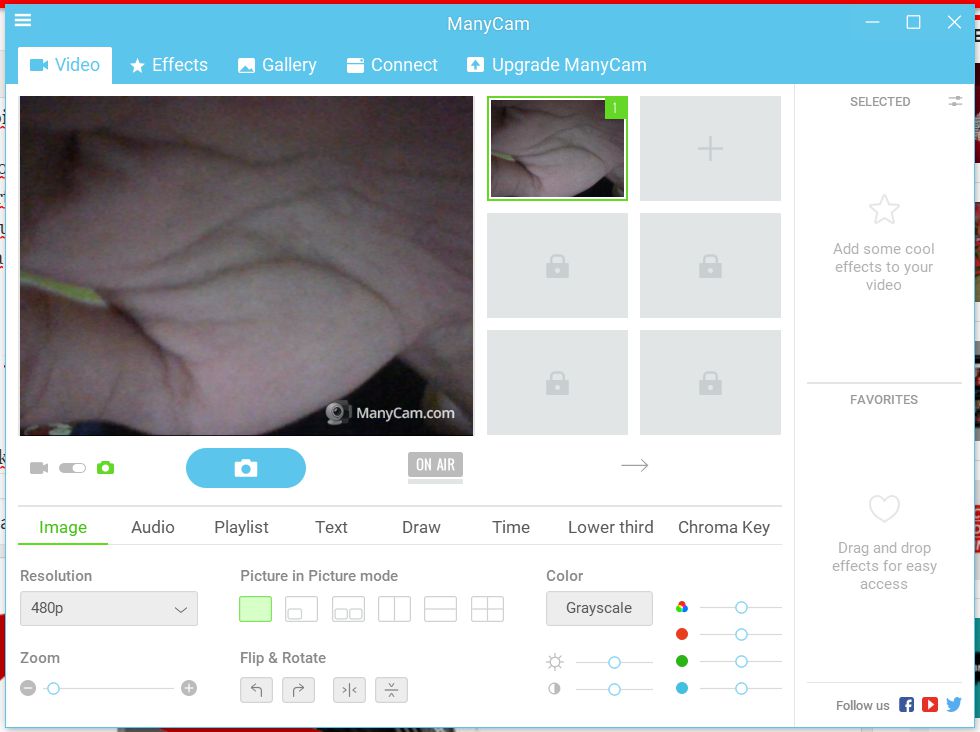Image resolution: width=980 pixels, height=732 pixels.
Task: Open the Selected effects settings sliders icon
Action: (955, 101)
